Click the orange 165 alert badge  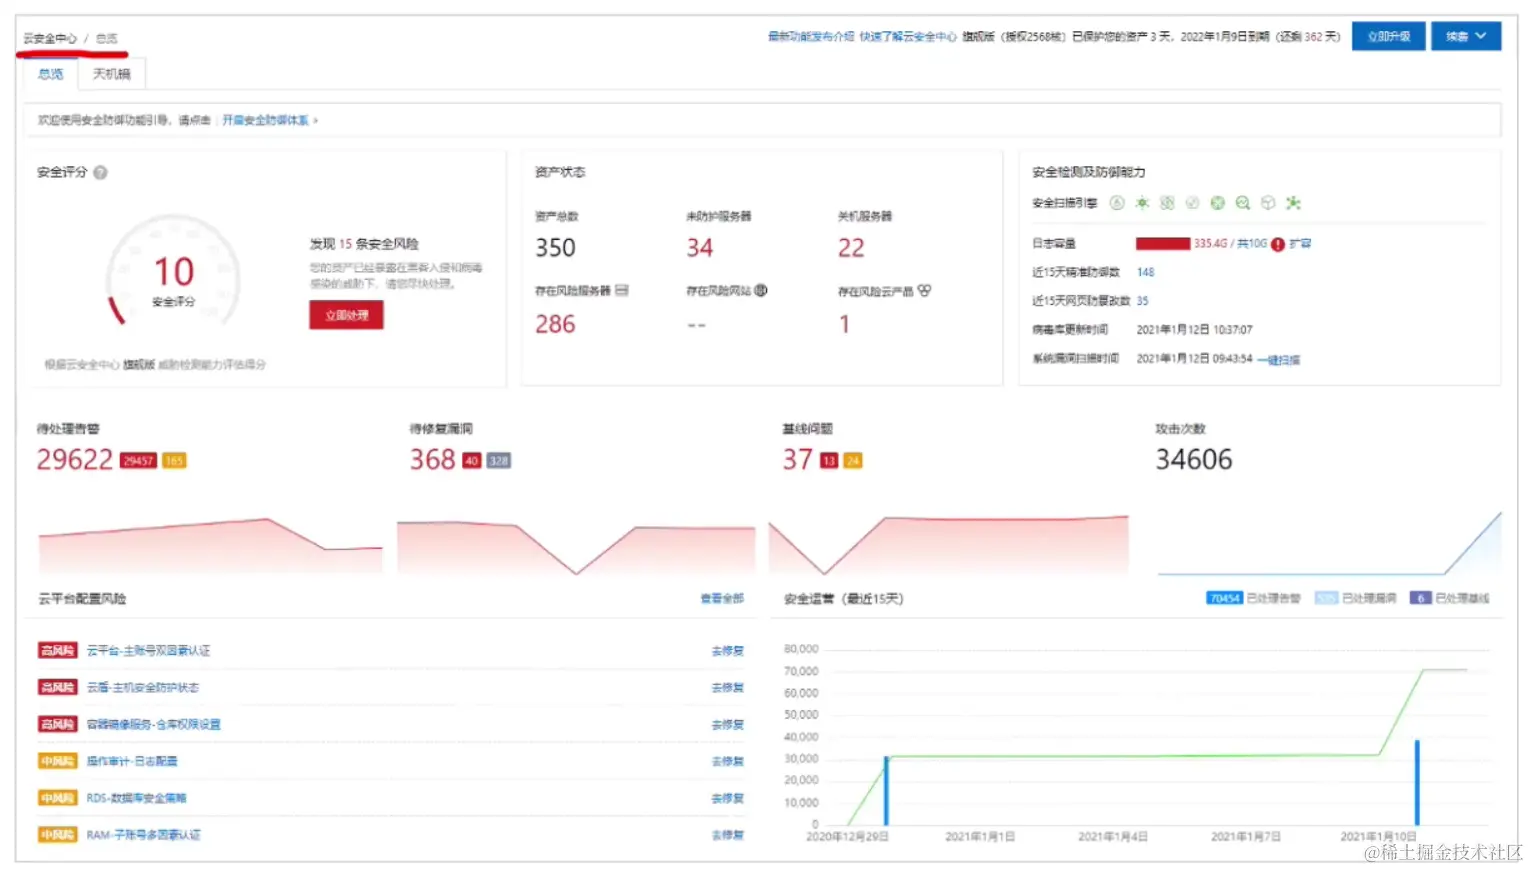click(x=174, y=461)
